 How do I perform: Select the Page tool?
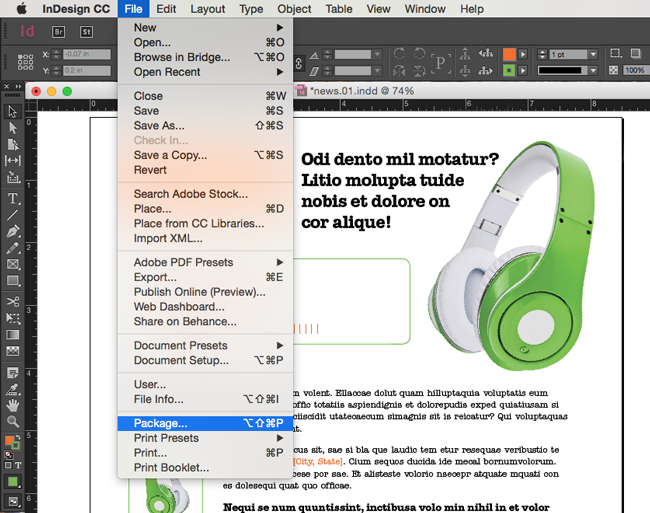click(x=12, y=144)
